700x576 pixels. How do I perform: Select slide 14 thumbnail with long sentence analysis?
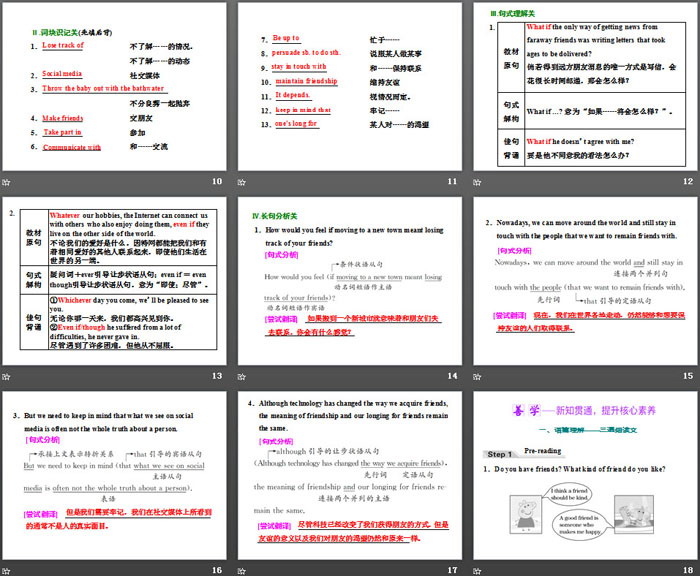(x=350, y=281)
